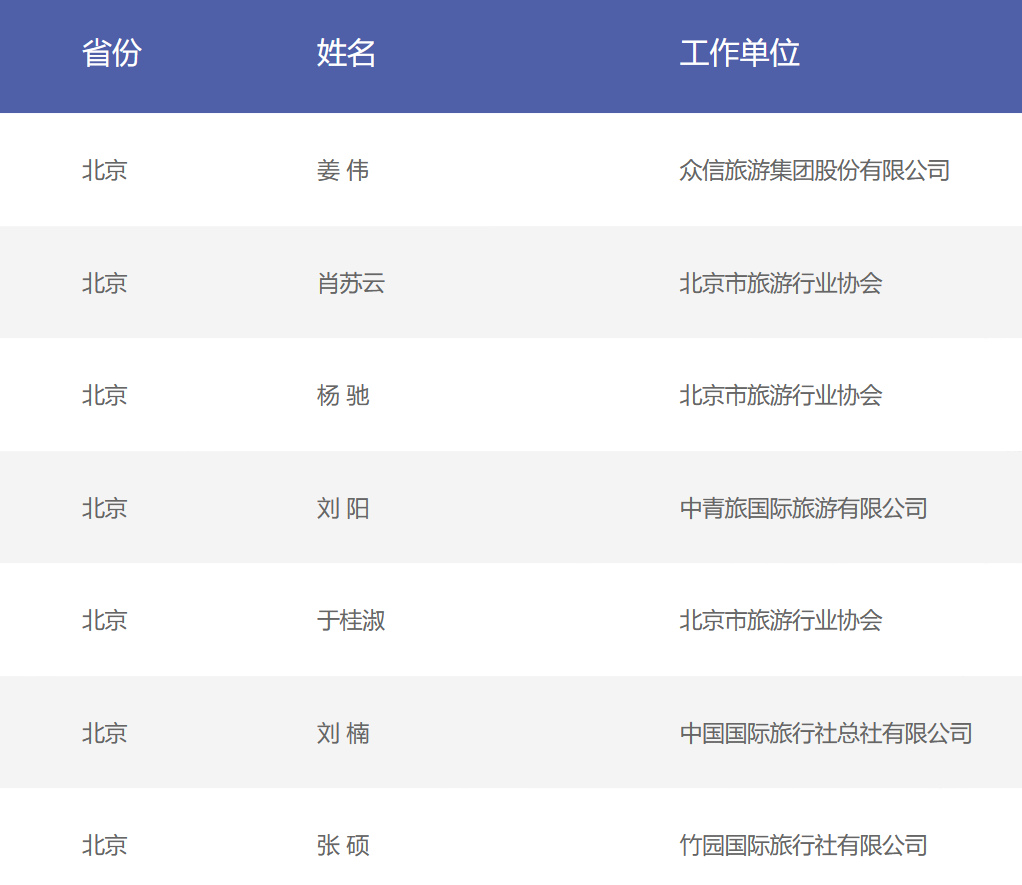The image size is (1022, 885).
Task: Click 北京市旅游行业协会 in 于桂淑's row
Action: 781,620
